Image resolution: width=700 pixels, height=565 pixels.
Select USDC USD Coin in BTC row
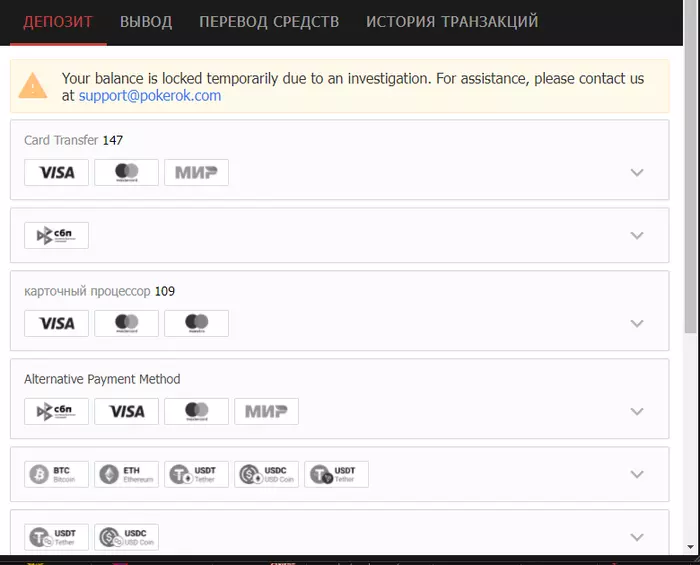tap(267, 474)
